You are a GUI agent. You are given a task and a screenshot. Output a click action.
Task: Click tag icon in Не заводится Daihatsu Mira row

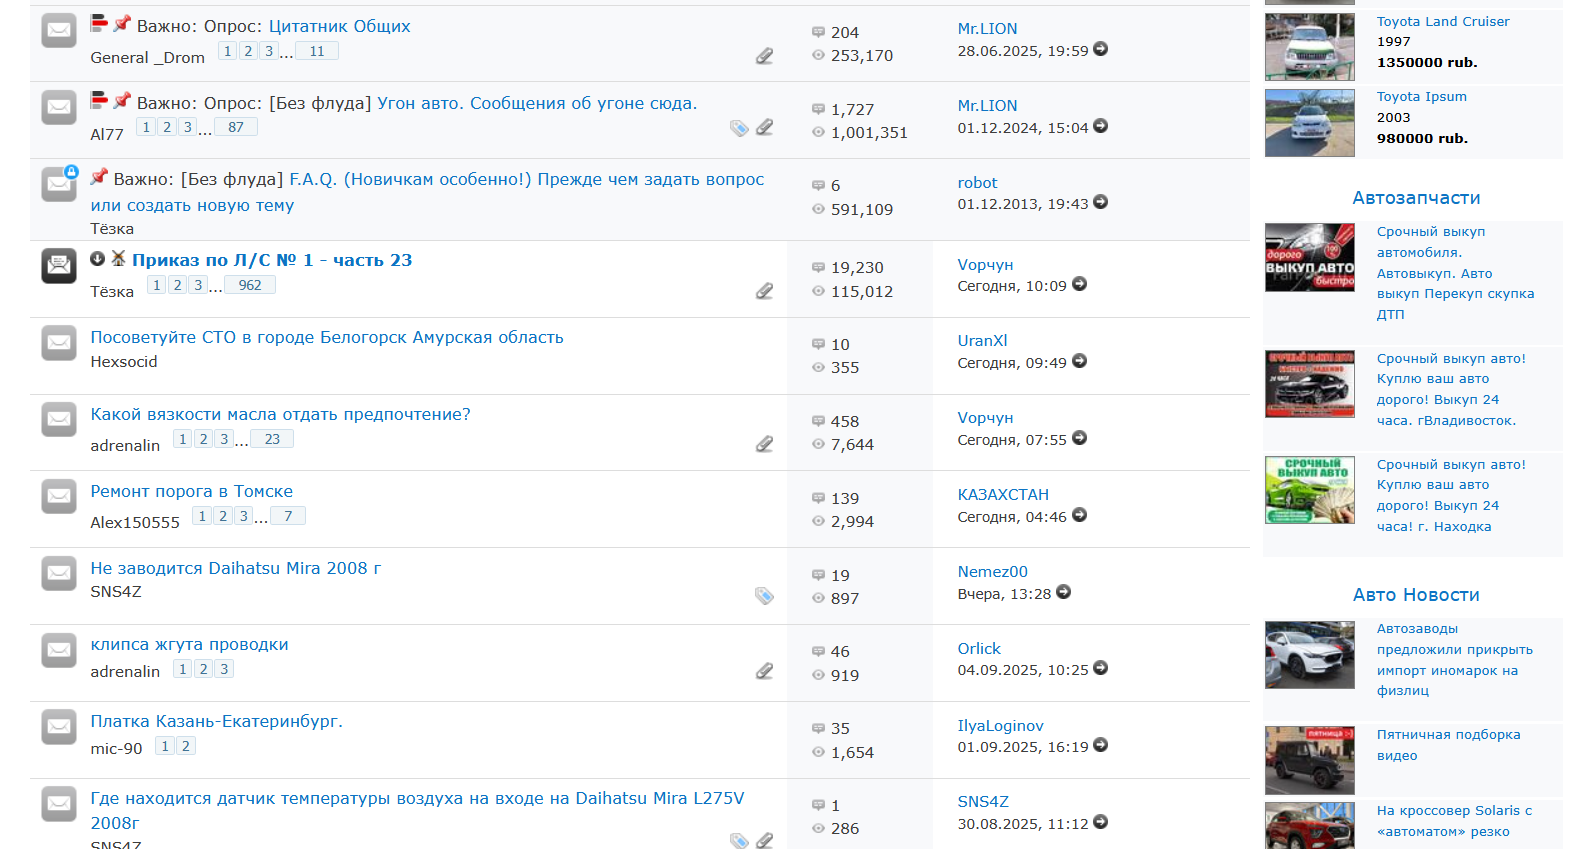(764, 596)
